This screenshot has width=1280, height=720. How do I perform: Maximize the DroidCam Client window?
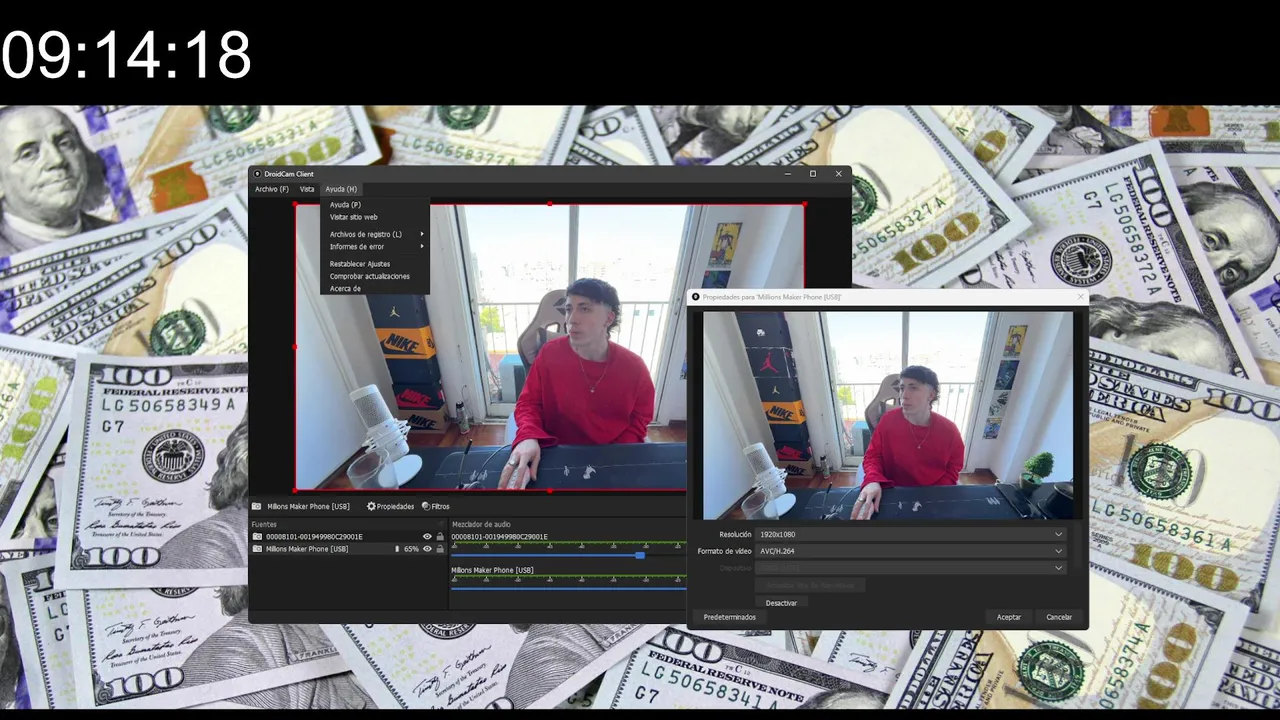tap(813, 174)
